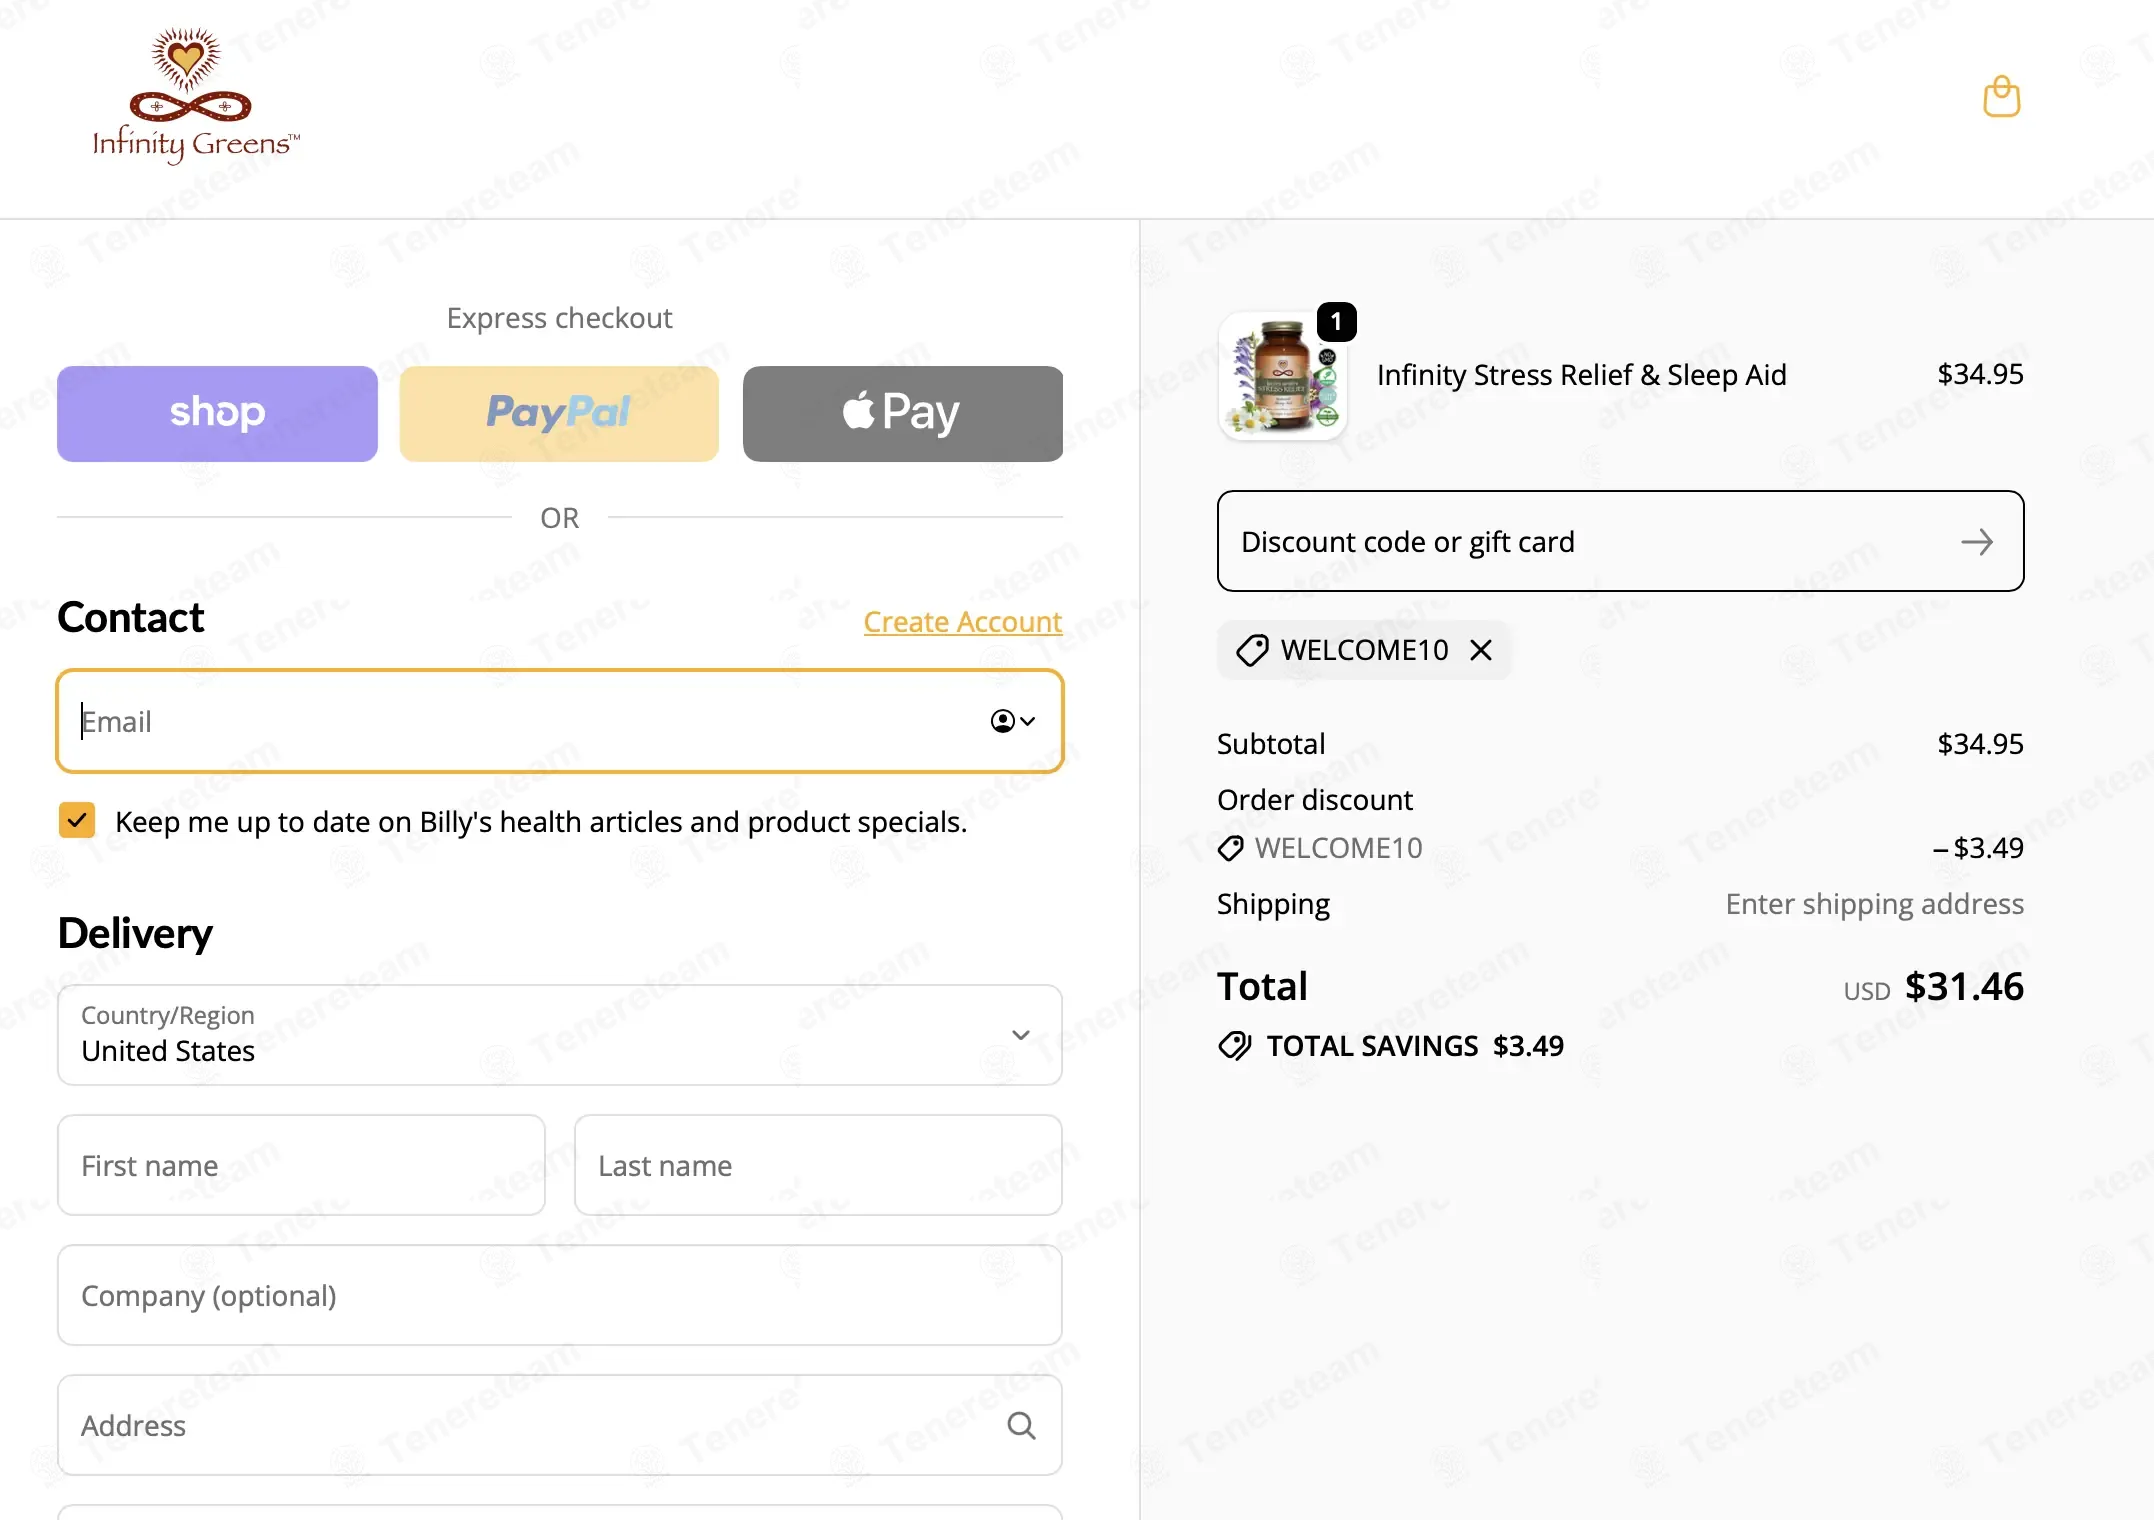Image resolution: width=2154 pixels, height=1520 pixels.
Task: Open the email account autofill icon
Action: pos(1012,721)
